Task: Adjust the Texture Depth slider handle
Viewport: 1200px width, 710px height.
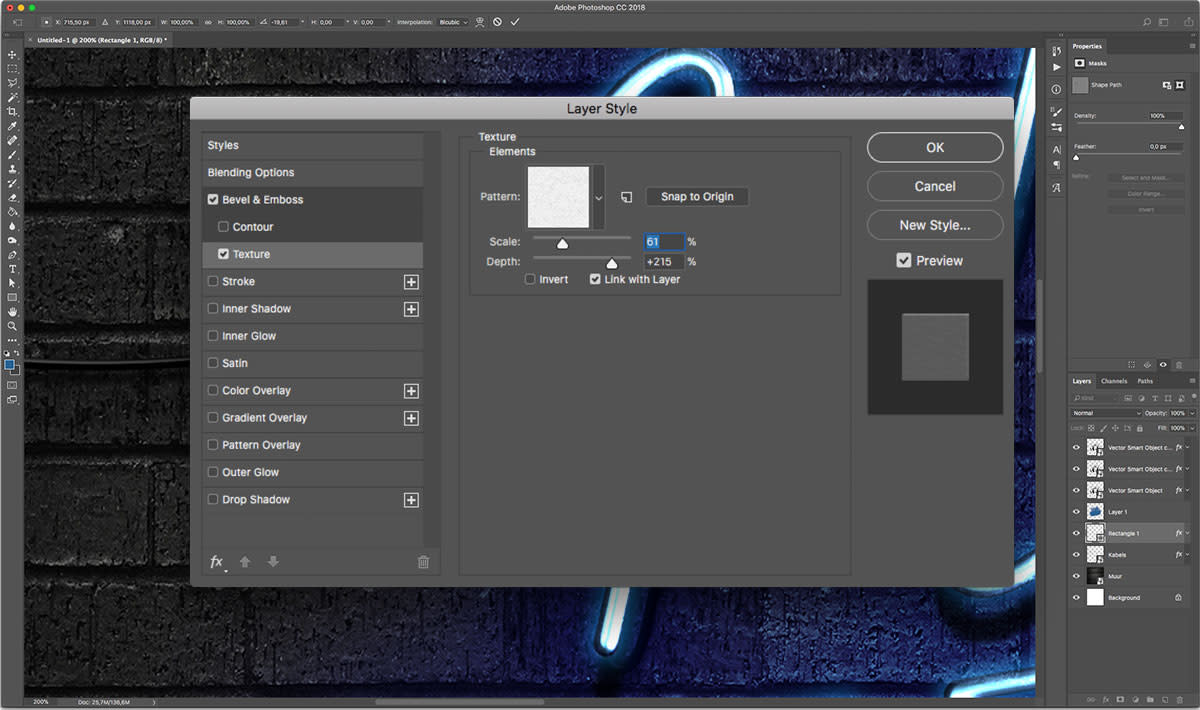Action: [612, 263]
